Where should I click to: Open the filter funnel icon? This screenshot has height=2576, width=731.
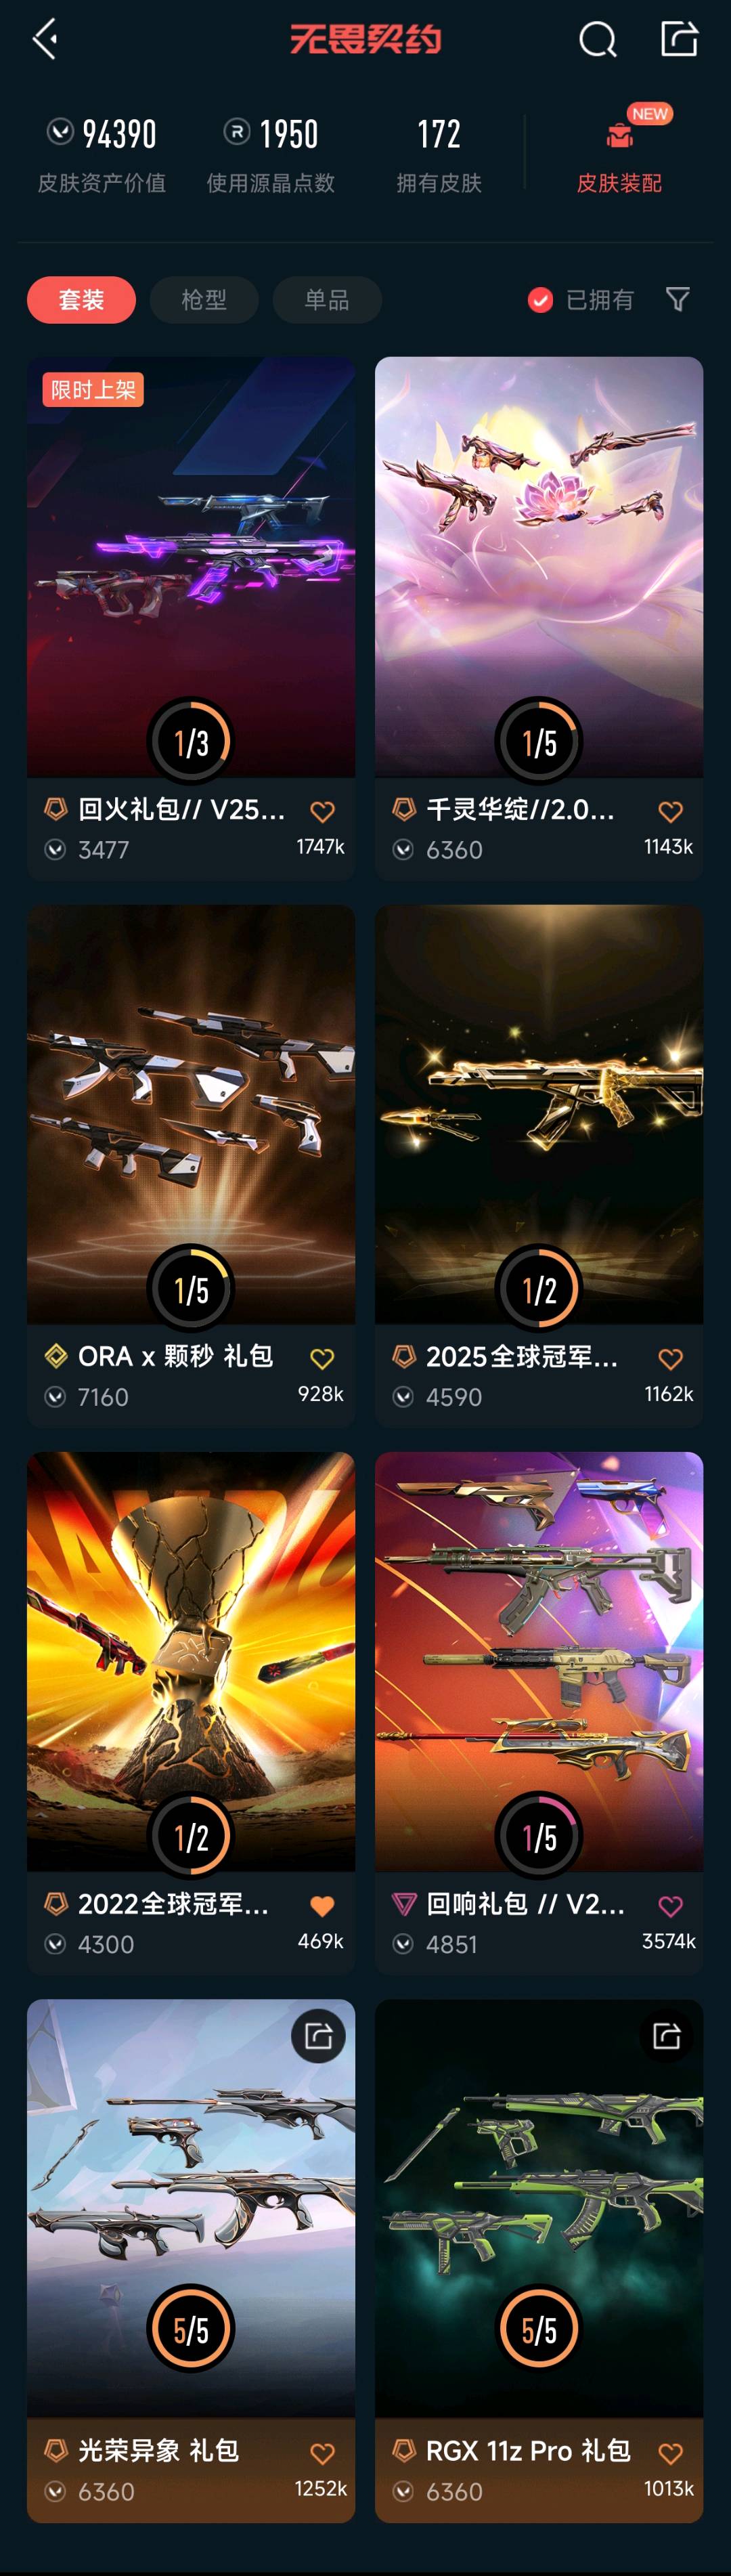[677, 299]
